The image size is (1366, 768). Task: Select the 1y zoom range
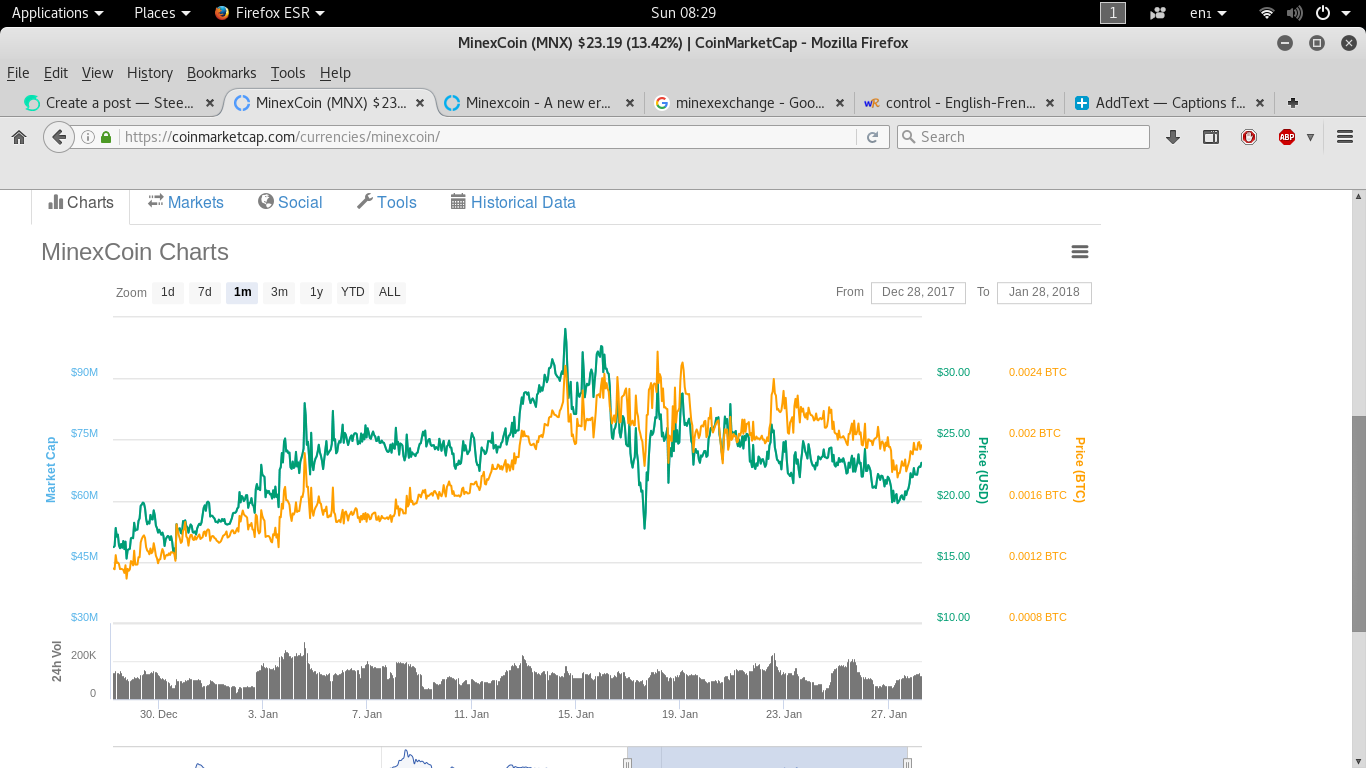(316, 292)
